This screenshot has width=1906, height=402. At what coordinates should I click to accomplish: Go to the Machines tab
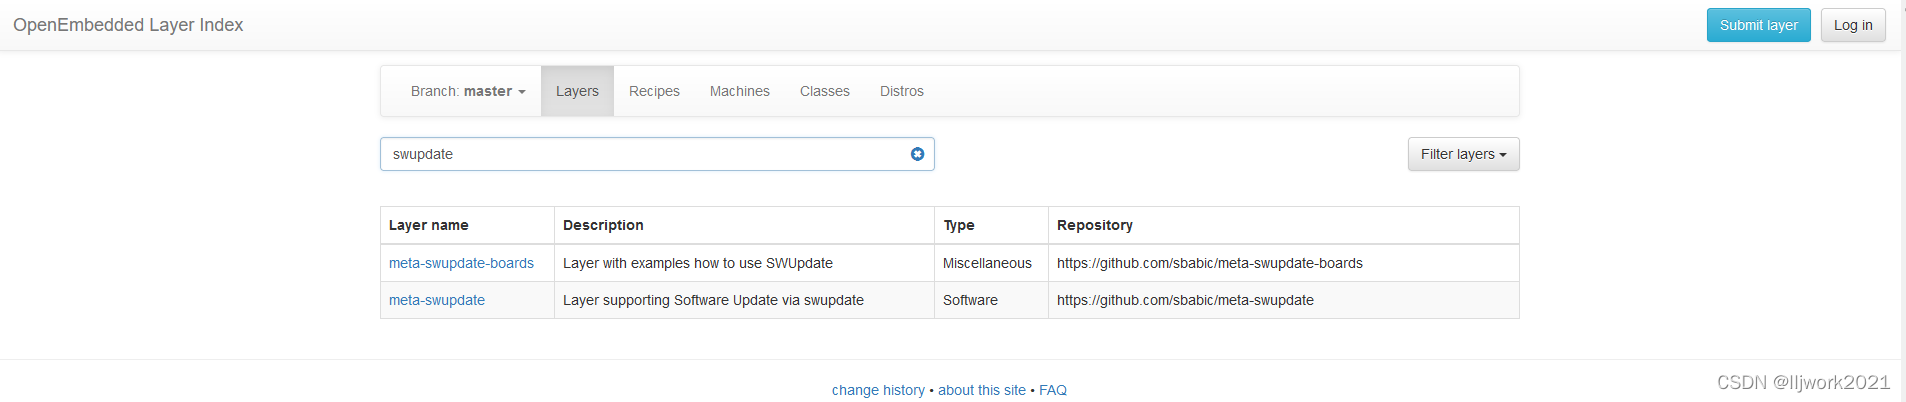(x=740, y=91)
